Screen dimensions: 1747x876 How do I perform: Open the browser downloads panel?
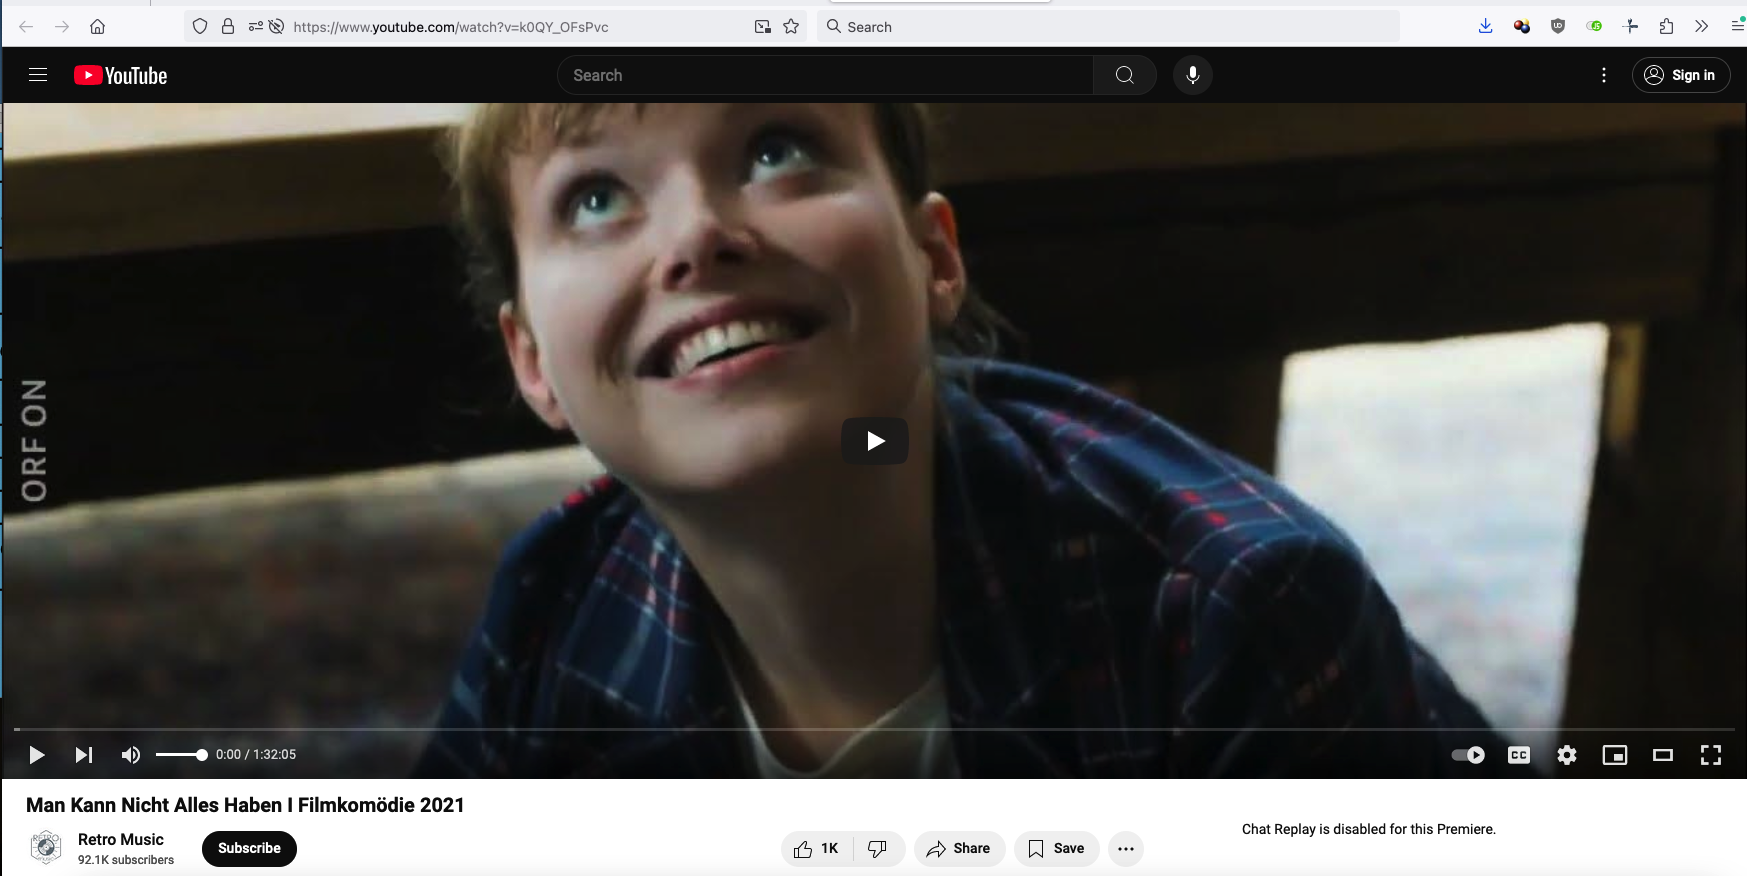(1486, 27)
